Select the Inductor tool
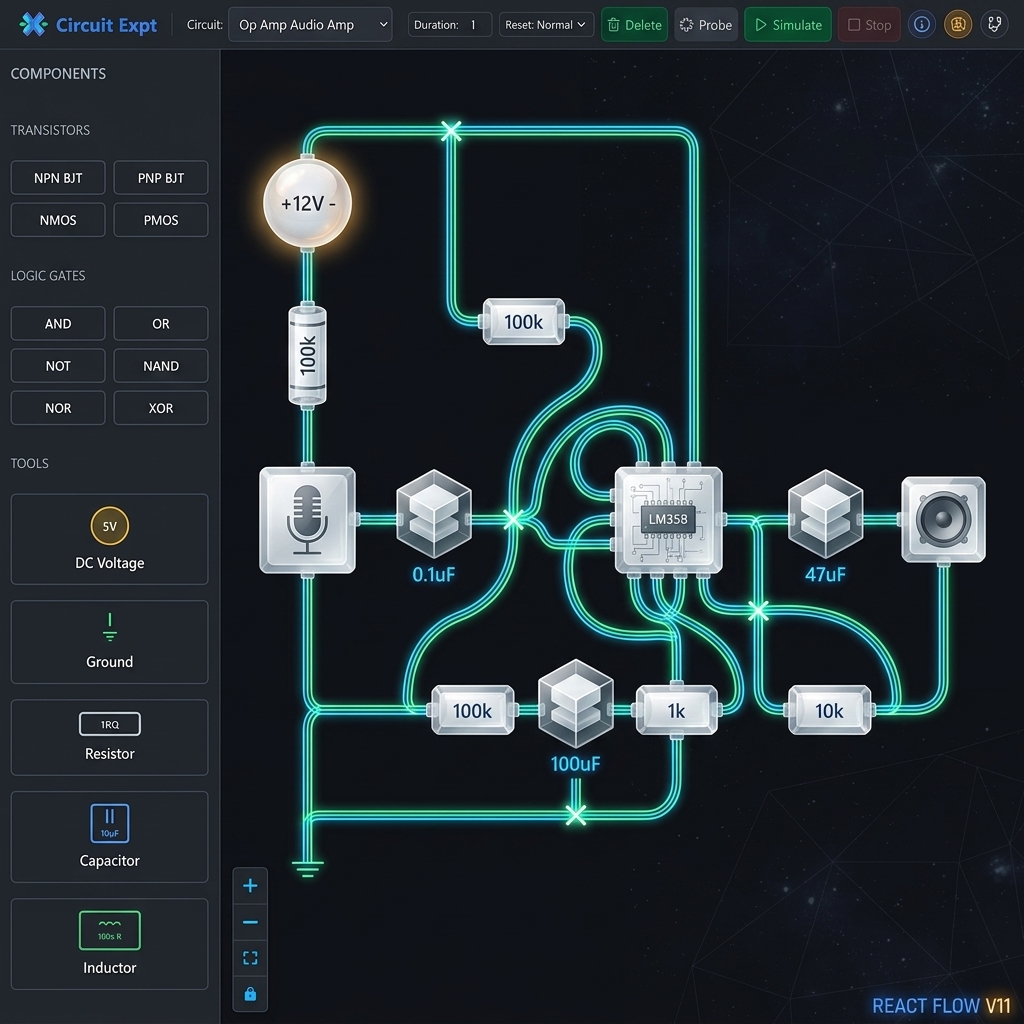 [x=110, y=944]
